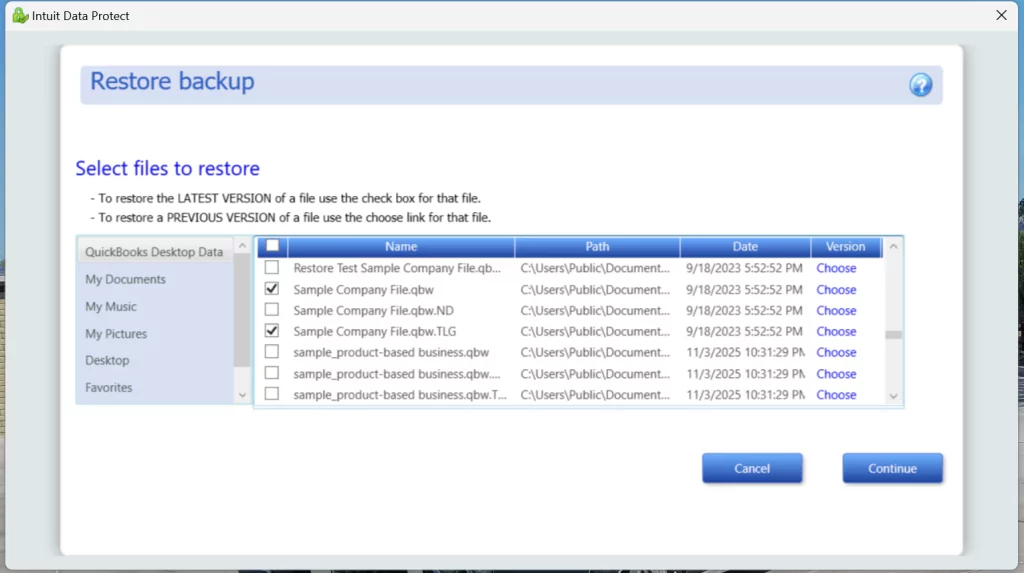The height and width of the screenshot is (573, 1024).
Task: Check sample_product-based business.qbw checkbox
Action: click(272, 352)
